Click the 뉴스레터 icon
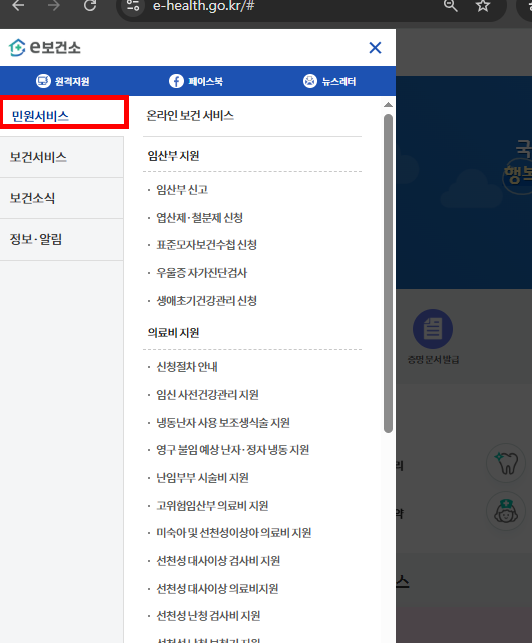 click(x=310, y=81)
